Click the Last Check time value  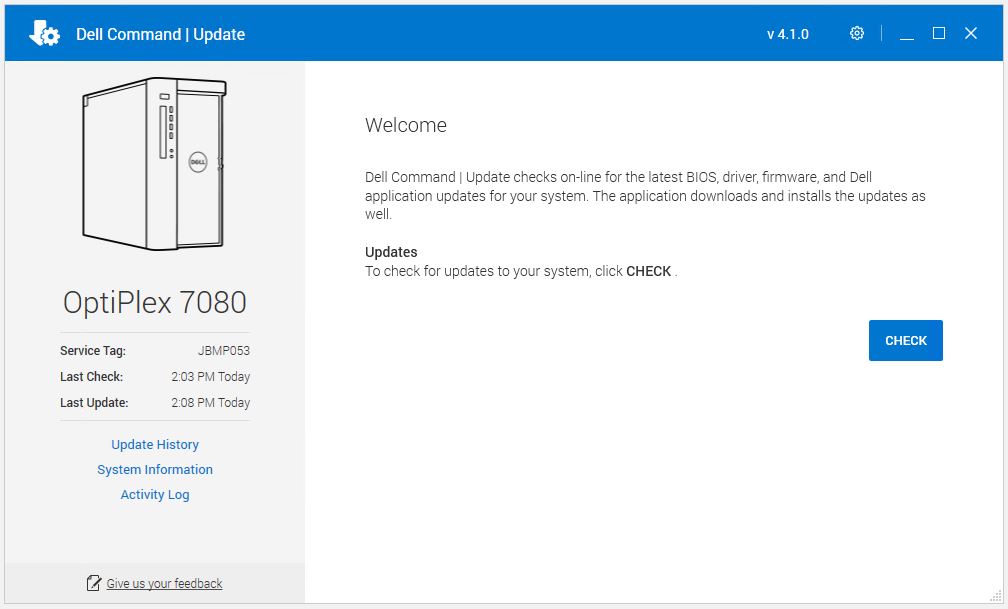click(x=210, y=377)
